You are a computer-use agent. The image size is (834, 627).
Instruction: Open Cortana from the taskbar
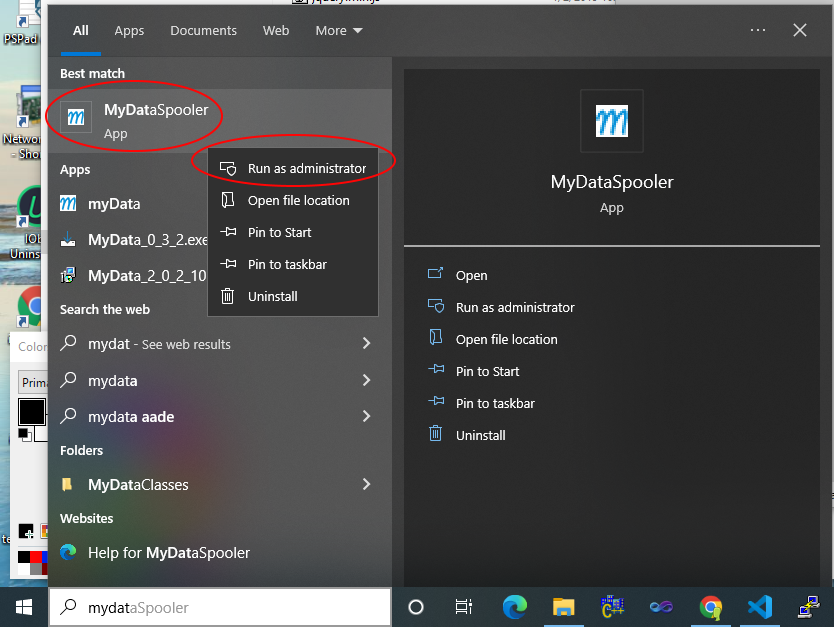tap(416, 607)
